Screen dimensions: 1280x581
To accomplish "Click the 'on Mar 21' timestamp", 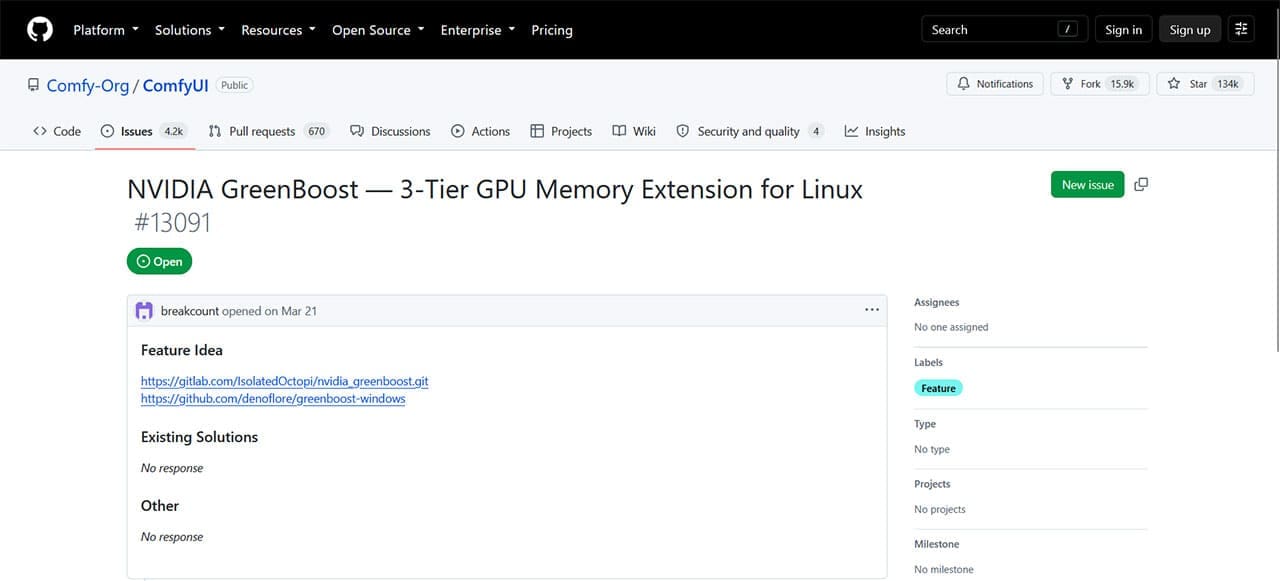I will click(290, 311).
